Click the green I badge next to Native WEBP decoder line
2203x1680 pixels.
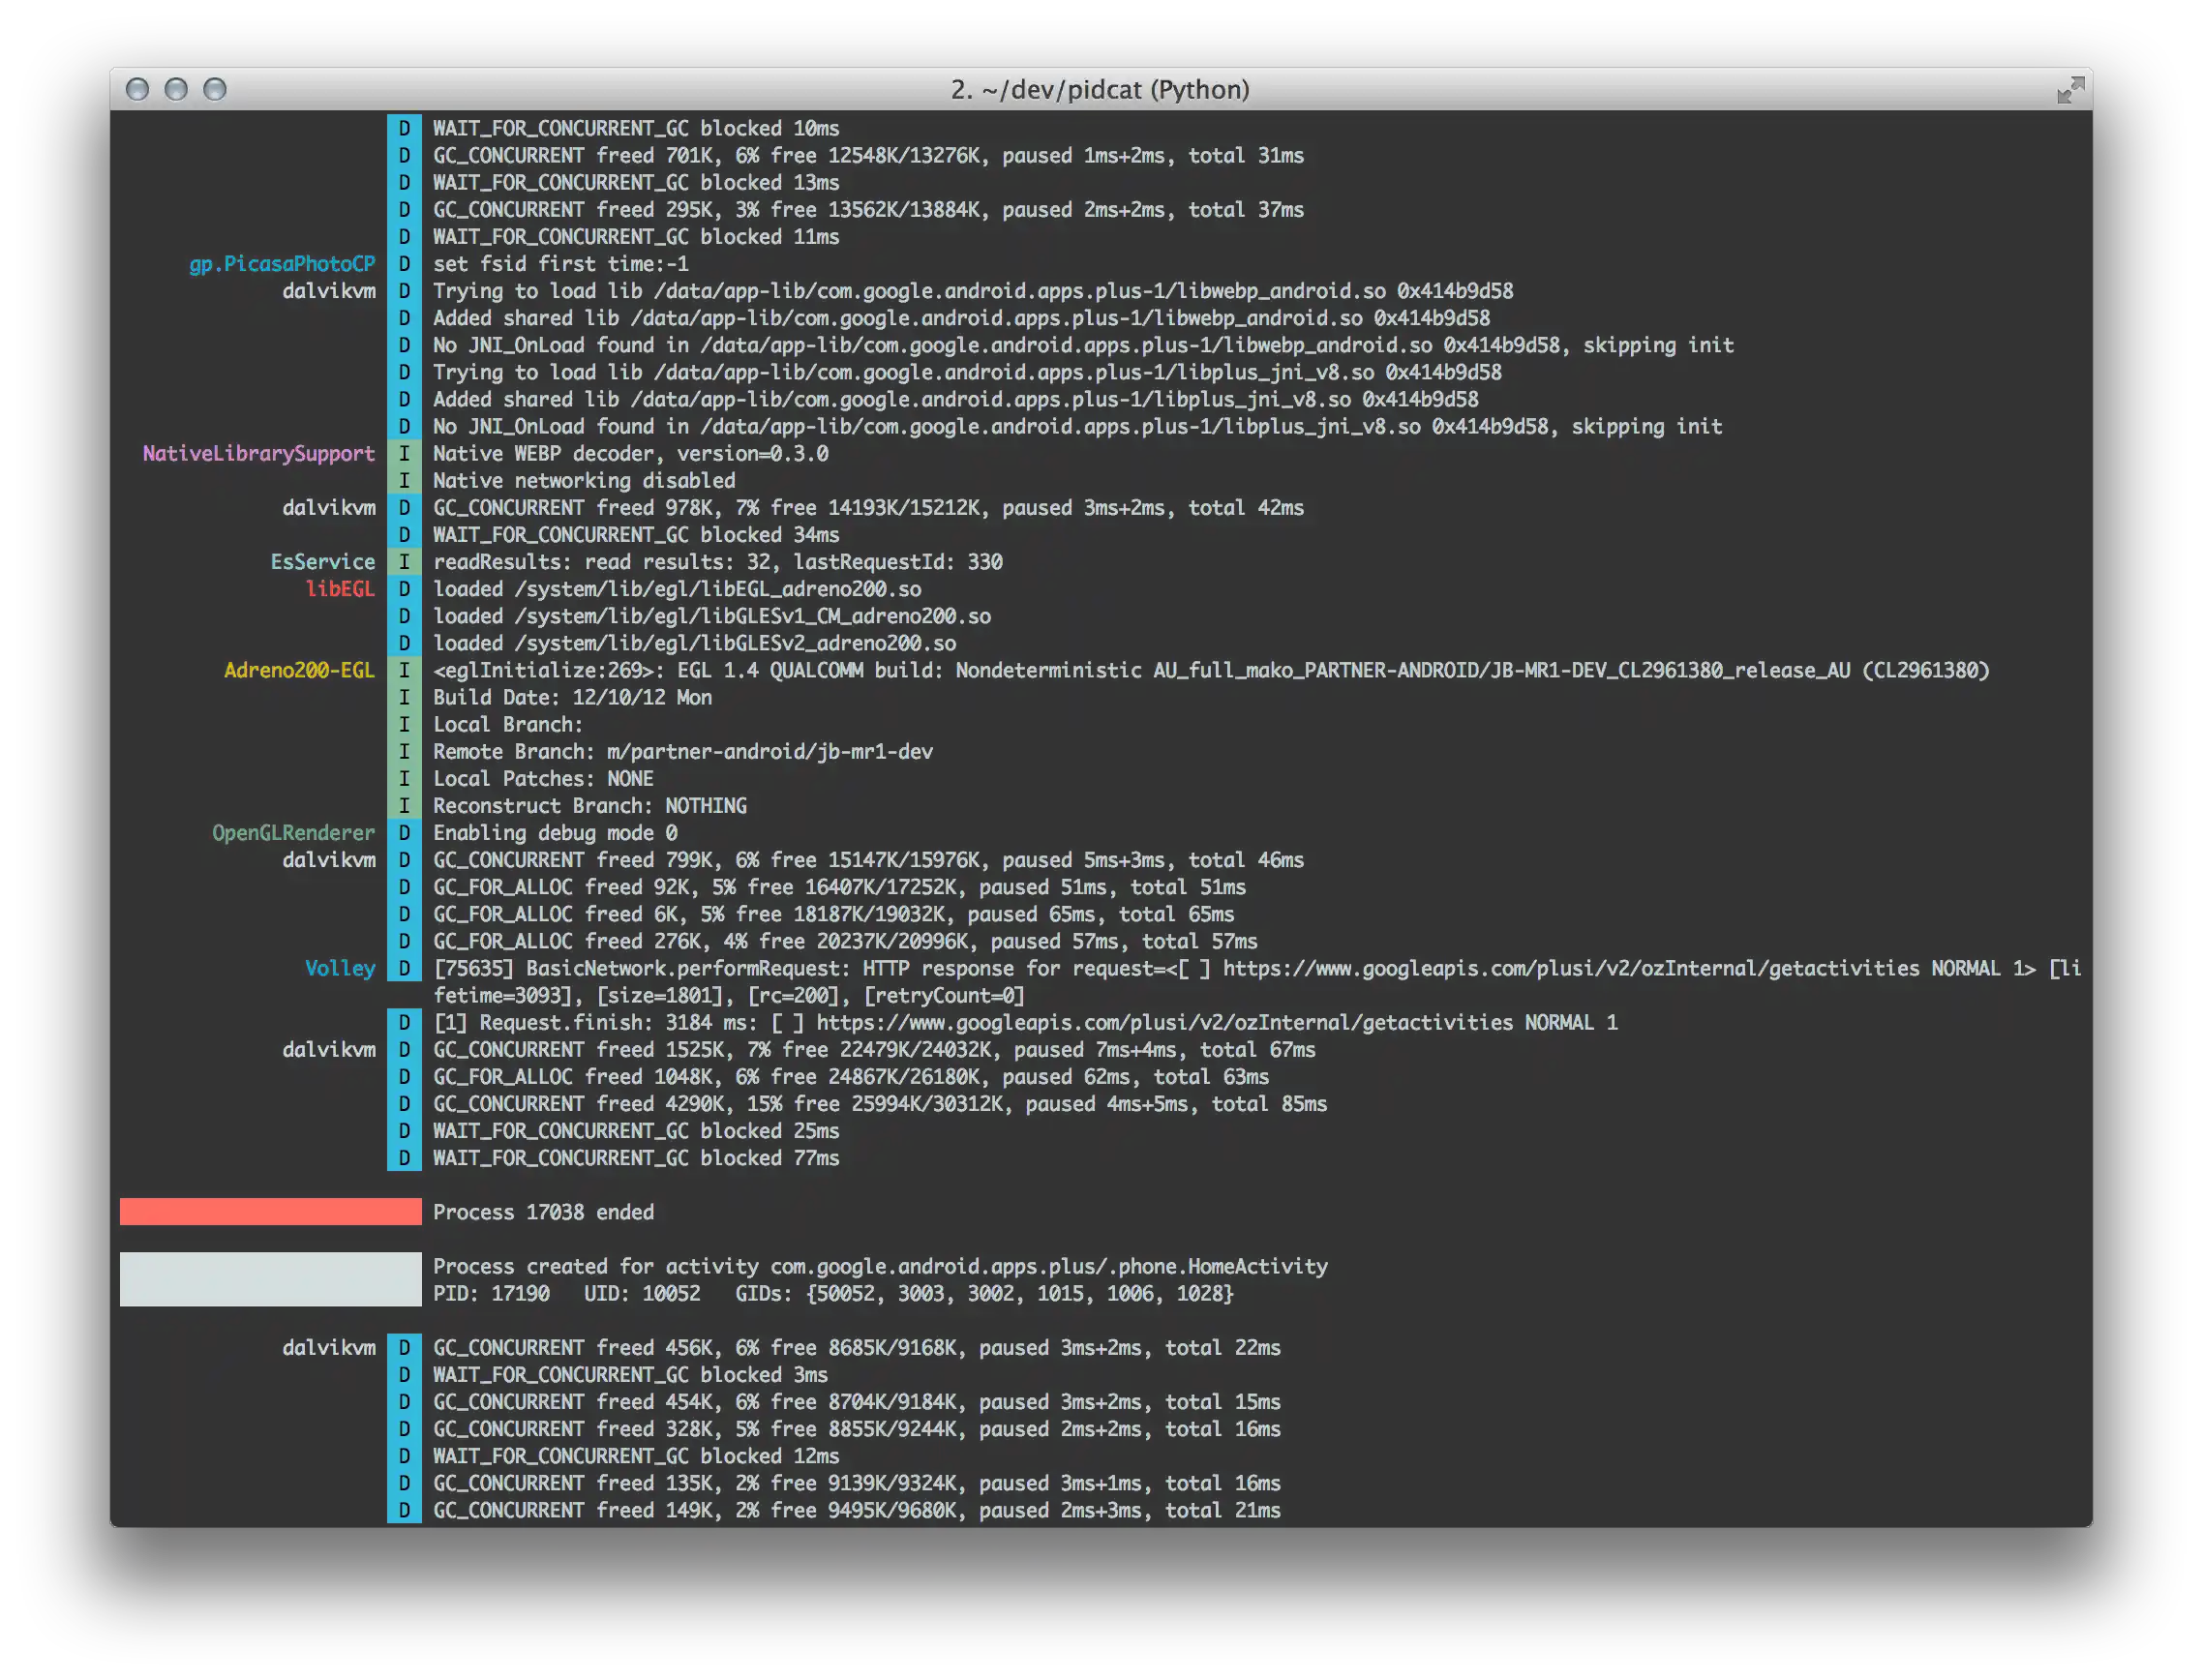tap(404, 453)
